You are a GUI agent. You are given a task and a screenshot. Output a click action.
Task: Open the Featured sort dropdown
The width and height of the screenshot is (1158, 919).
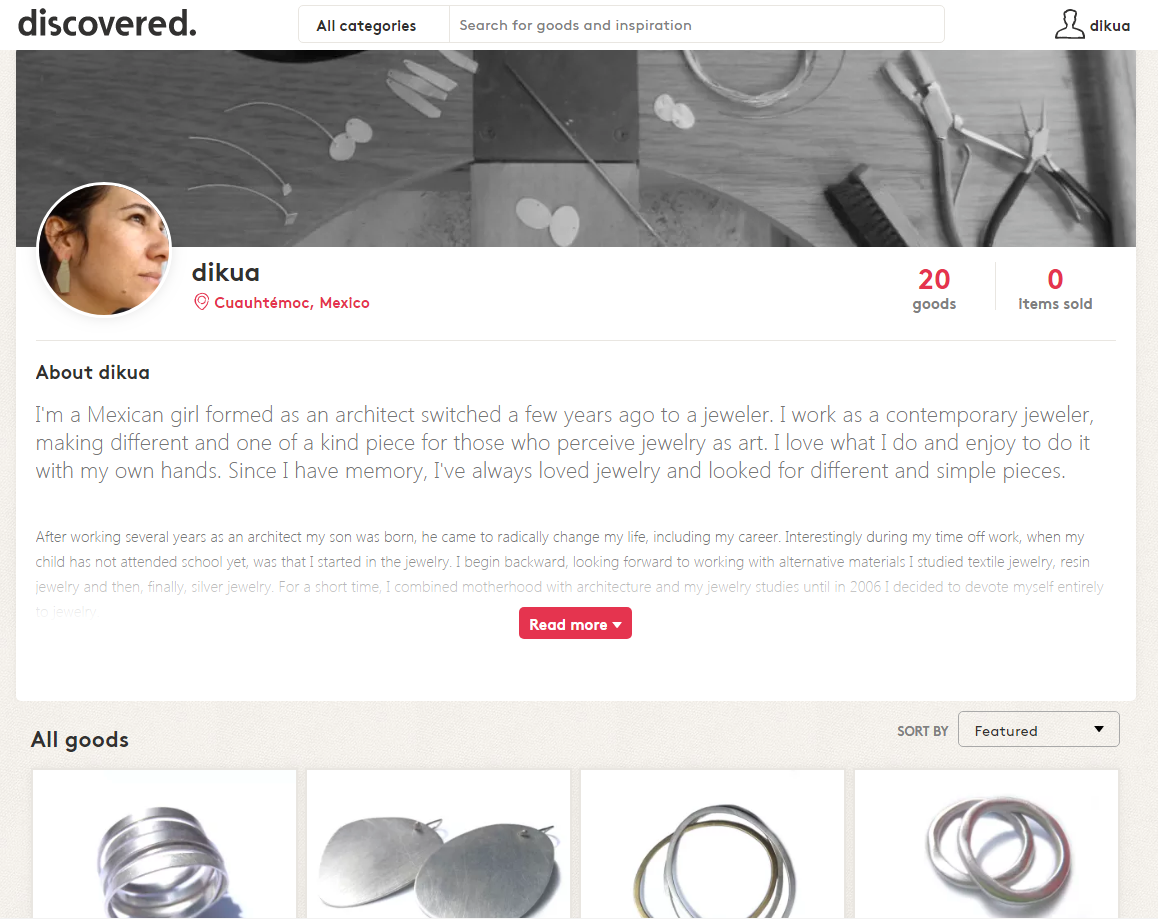1038,729
